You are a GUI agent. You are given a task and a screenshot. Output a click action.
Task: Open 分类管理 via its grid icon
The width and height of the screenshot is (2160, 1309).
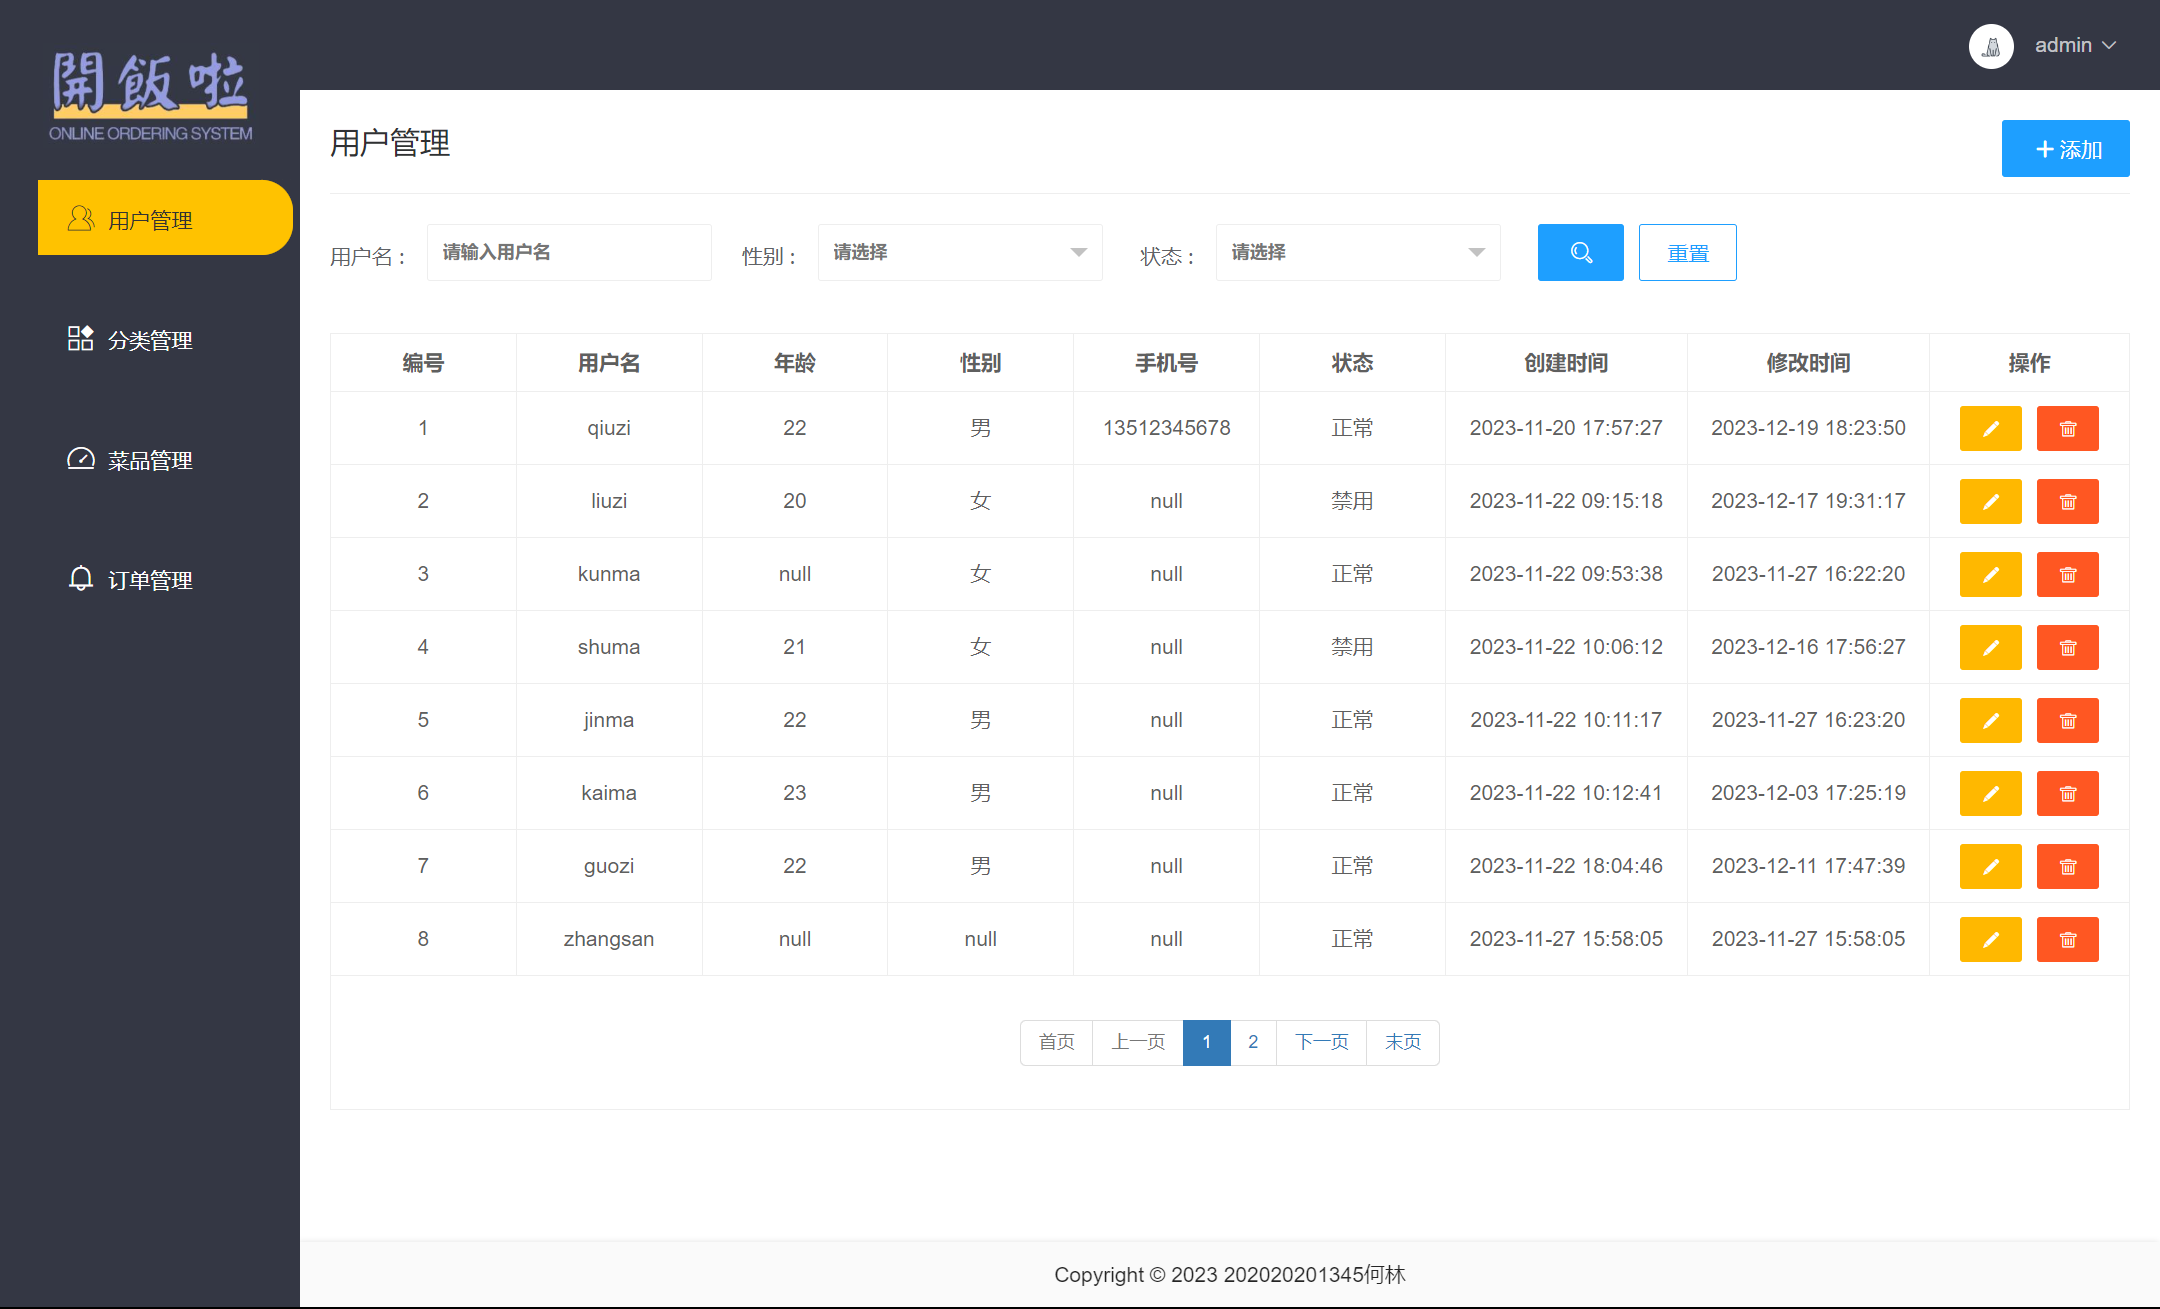pyautogui.click(x=80, y=339)
